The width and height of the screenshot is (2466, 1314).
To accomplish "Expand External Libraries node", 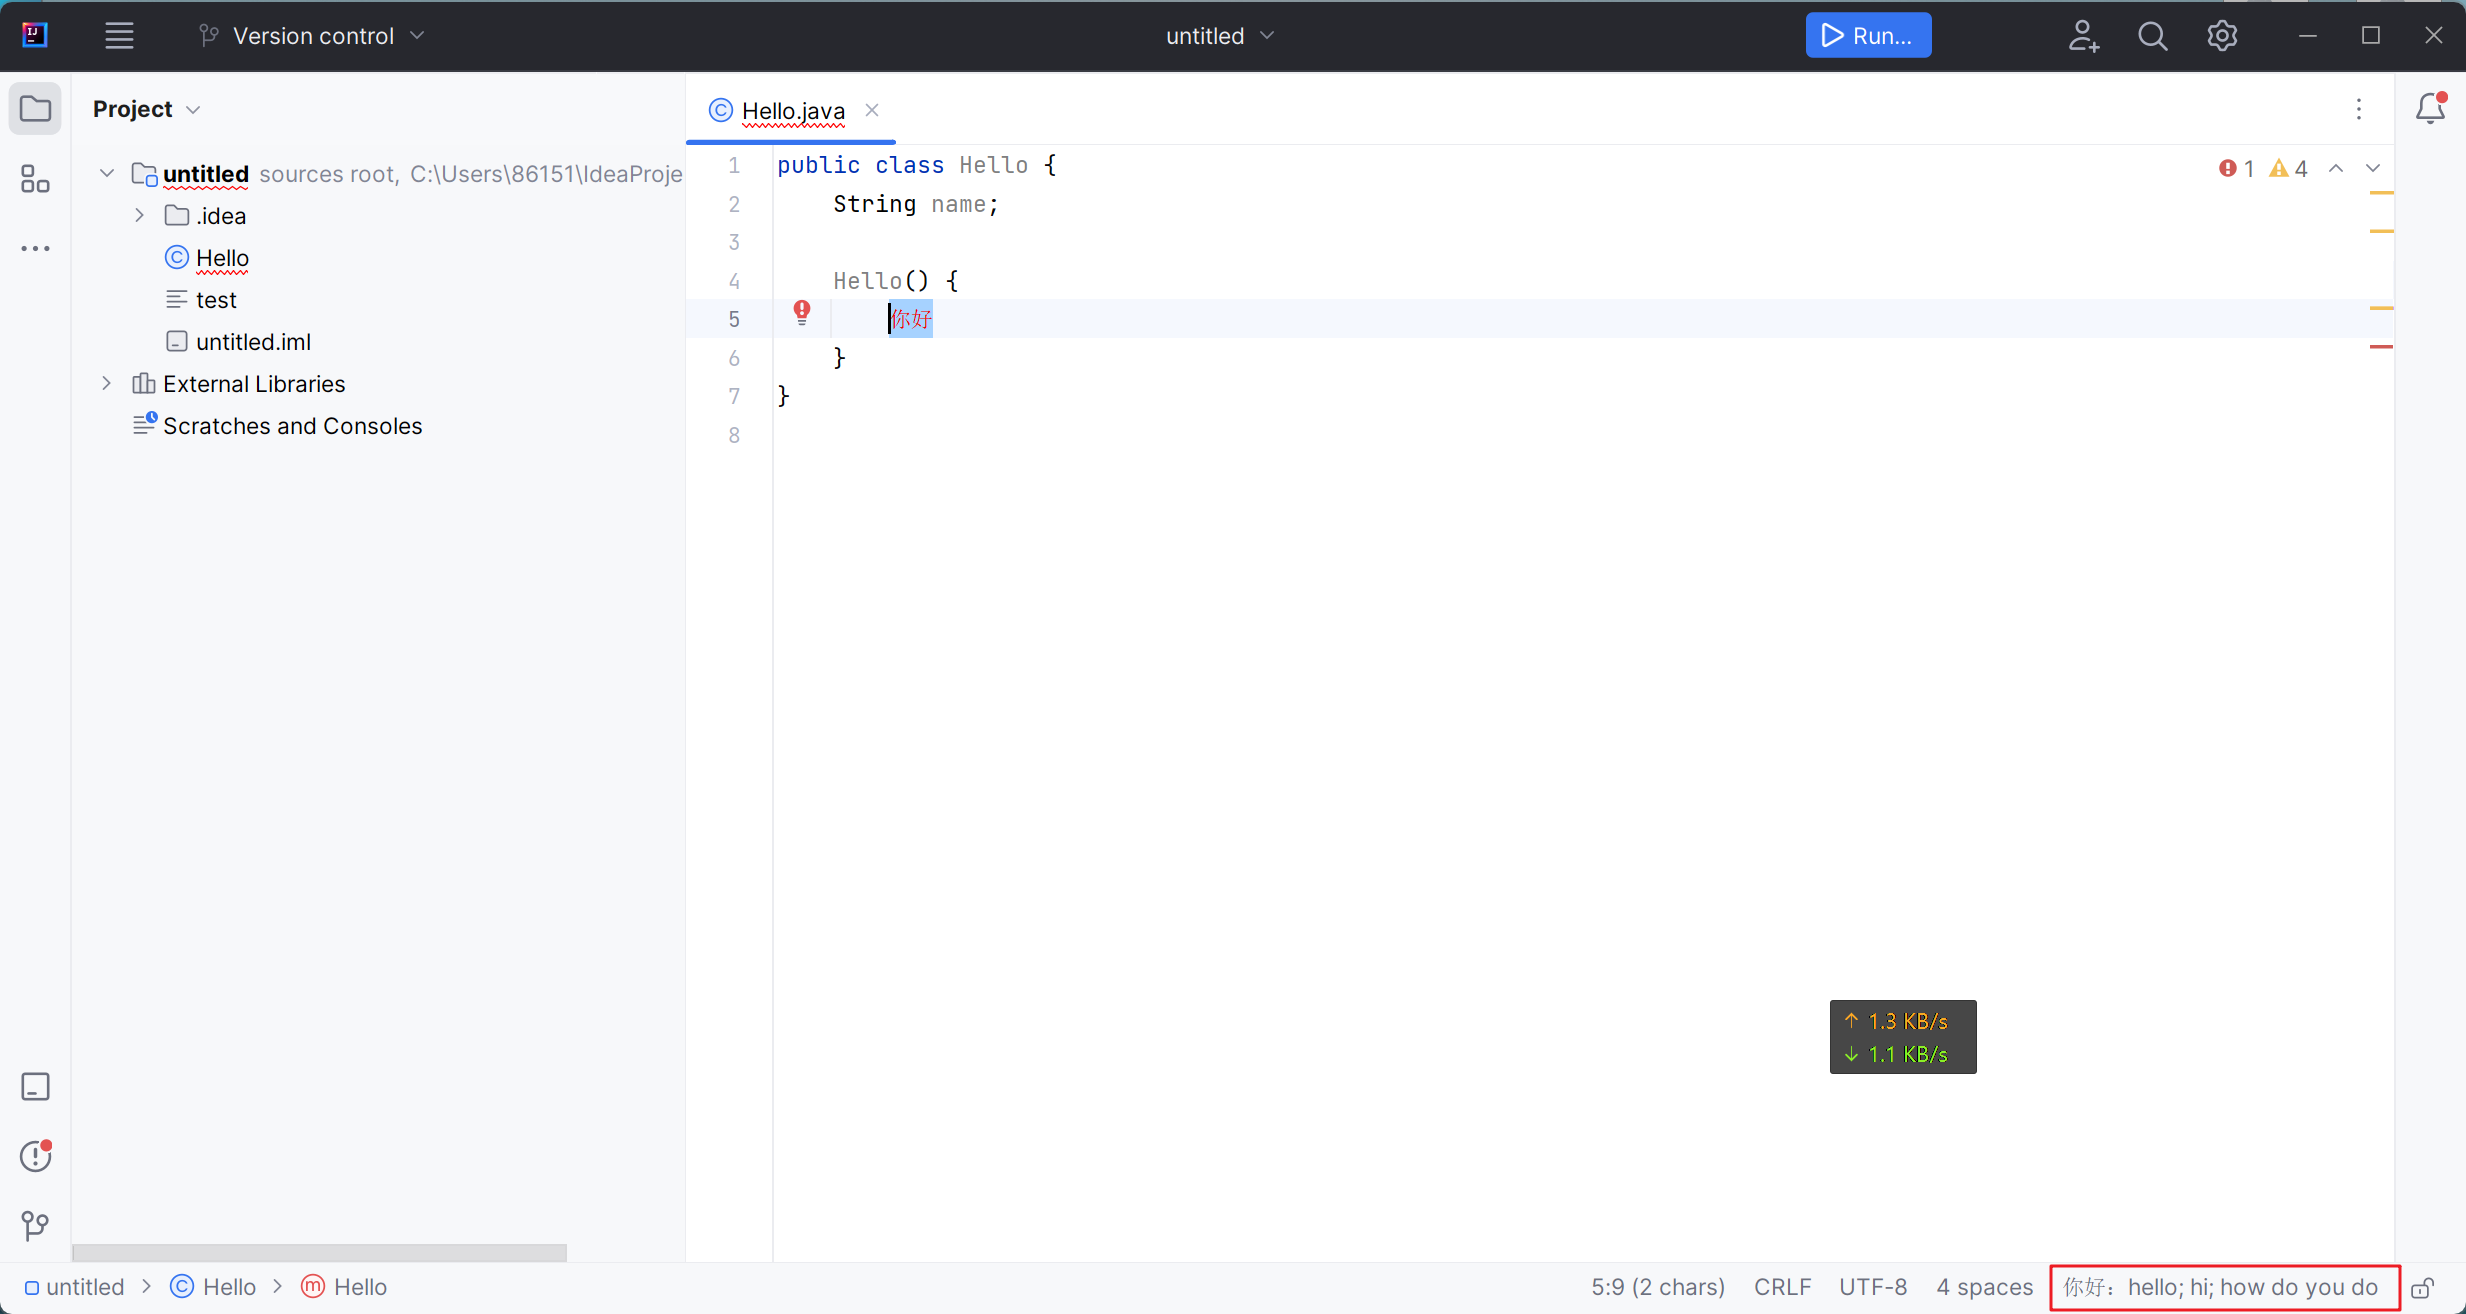I will point(107,384).
